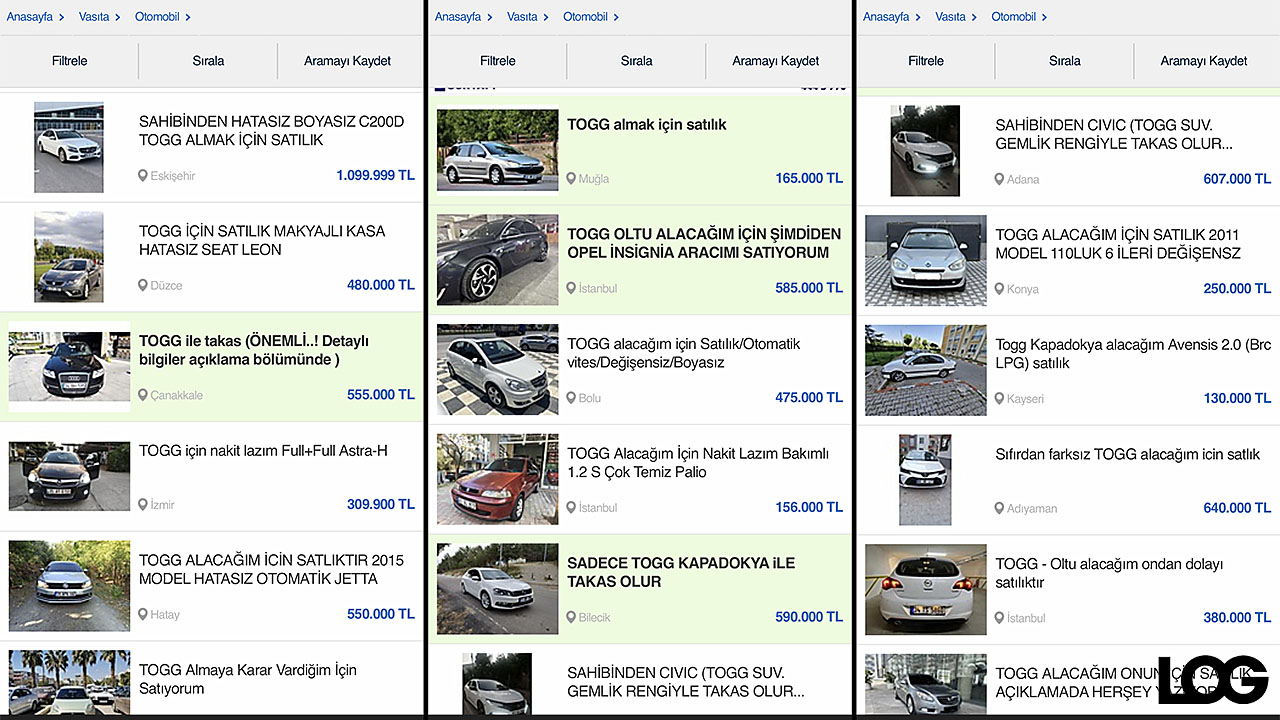
Task: Open Opel İnsignia listing thumbnail
Action: click(497, 260)
